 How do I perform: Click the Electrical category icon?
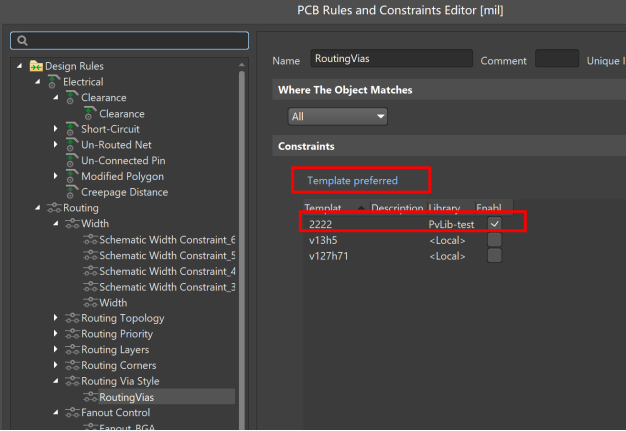pos(53,82)
